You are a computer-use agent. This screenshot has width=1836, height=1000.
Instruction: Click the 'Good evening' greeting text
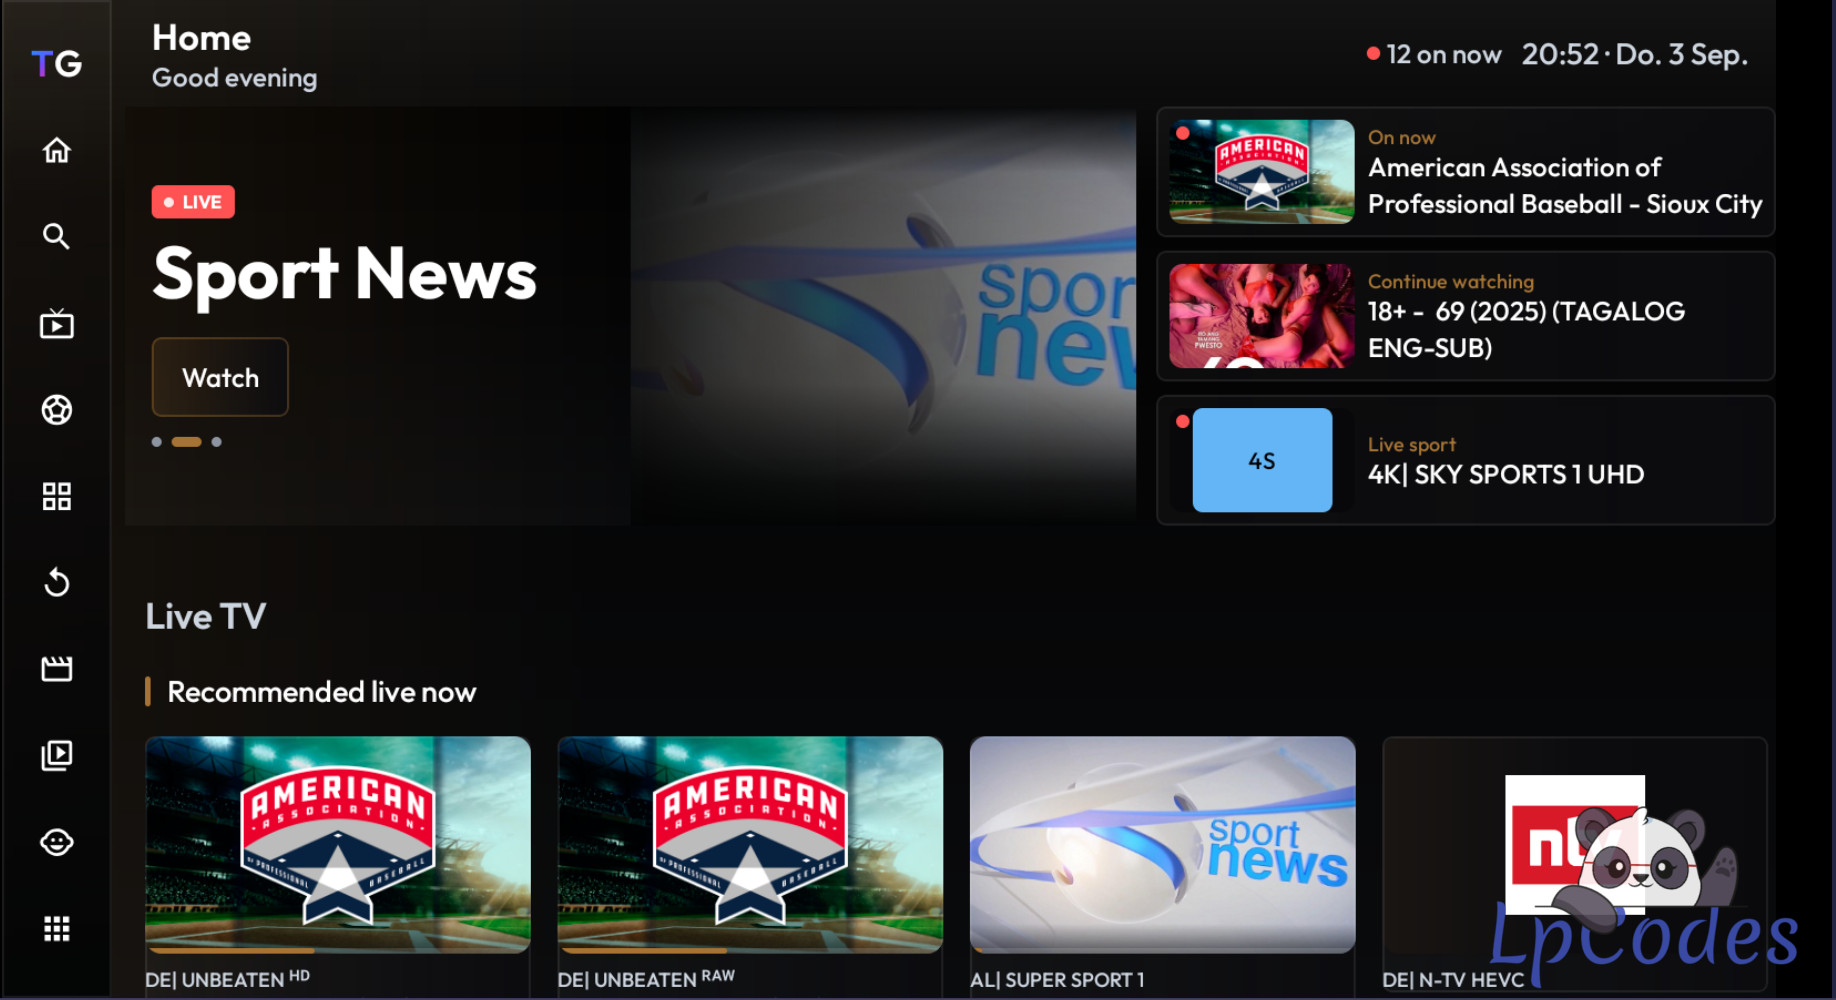(234, 78)
